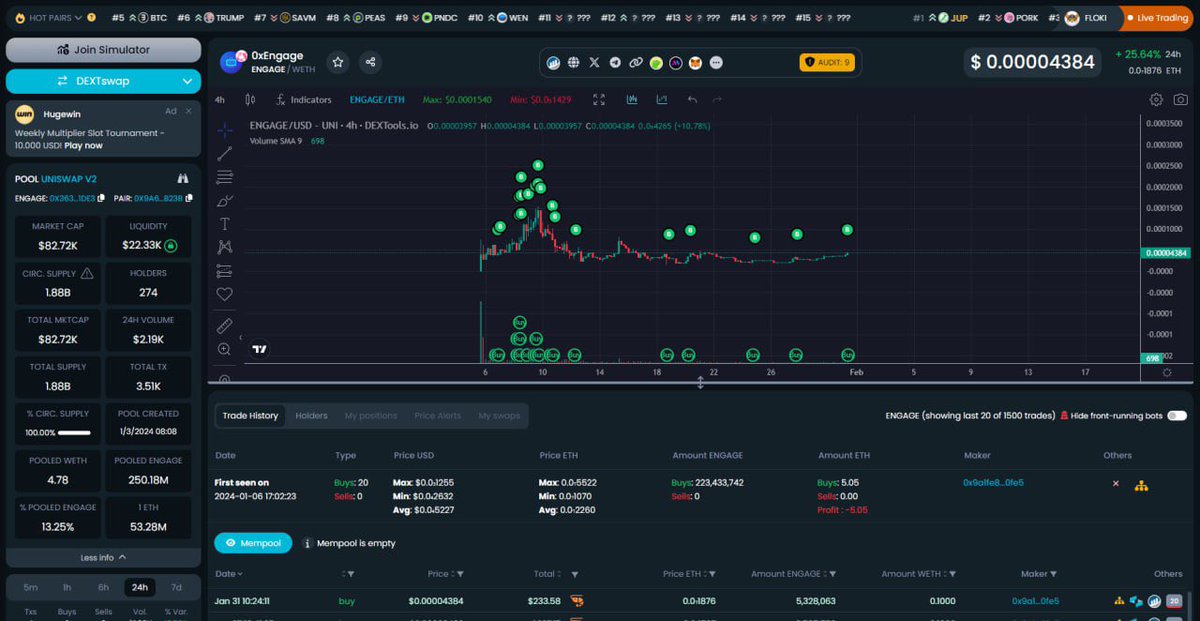The image size is (1200, 621).
Task: Select the brush drawing tool
Action: point(225,200)
